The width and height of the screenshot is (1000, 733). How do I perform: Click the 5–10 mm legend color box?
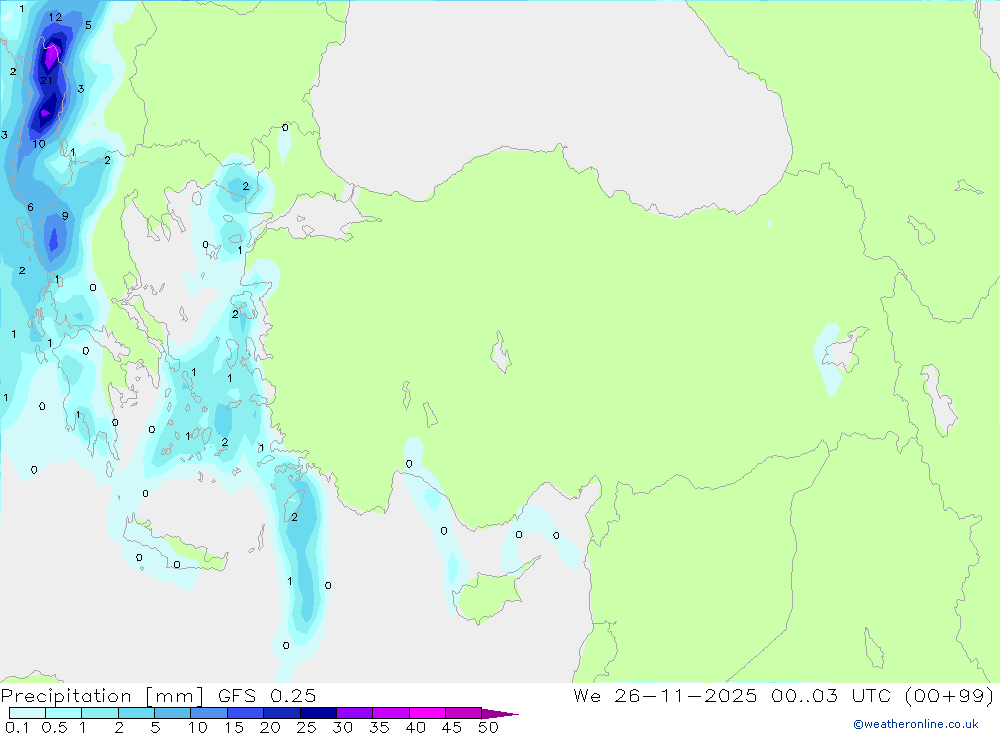click(x=173, y=713)
